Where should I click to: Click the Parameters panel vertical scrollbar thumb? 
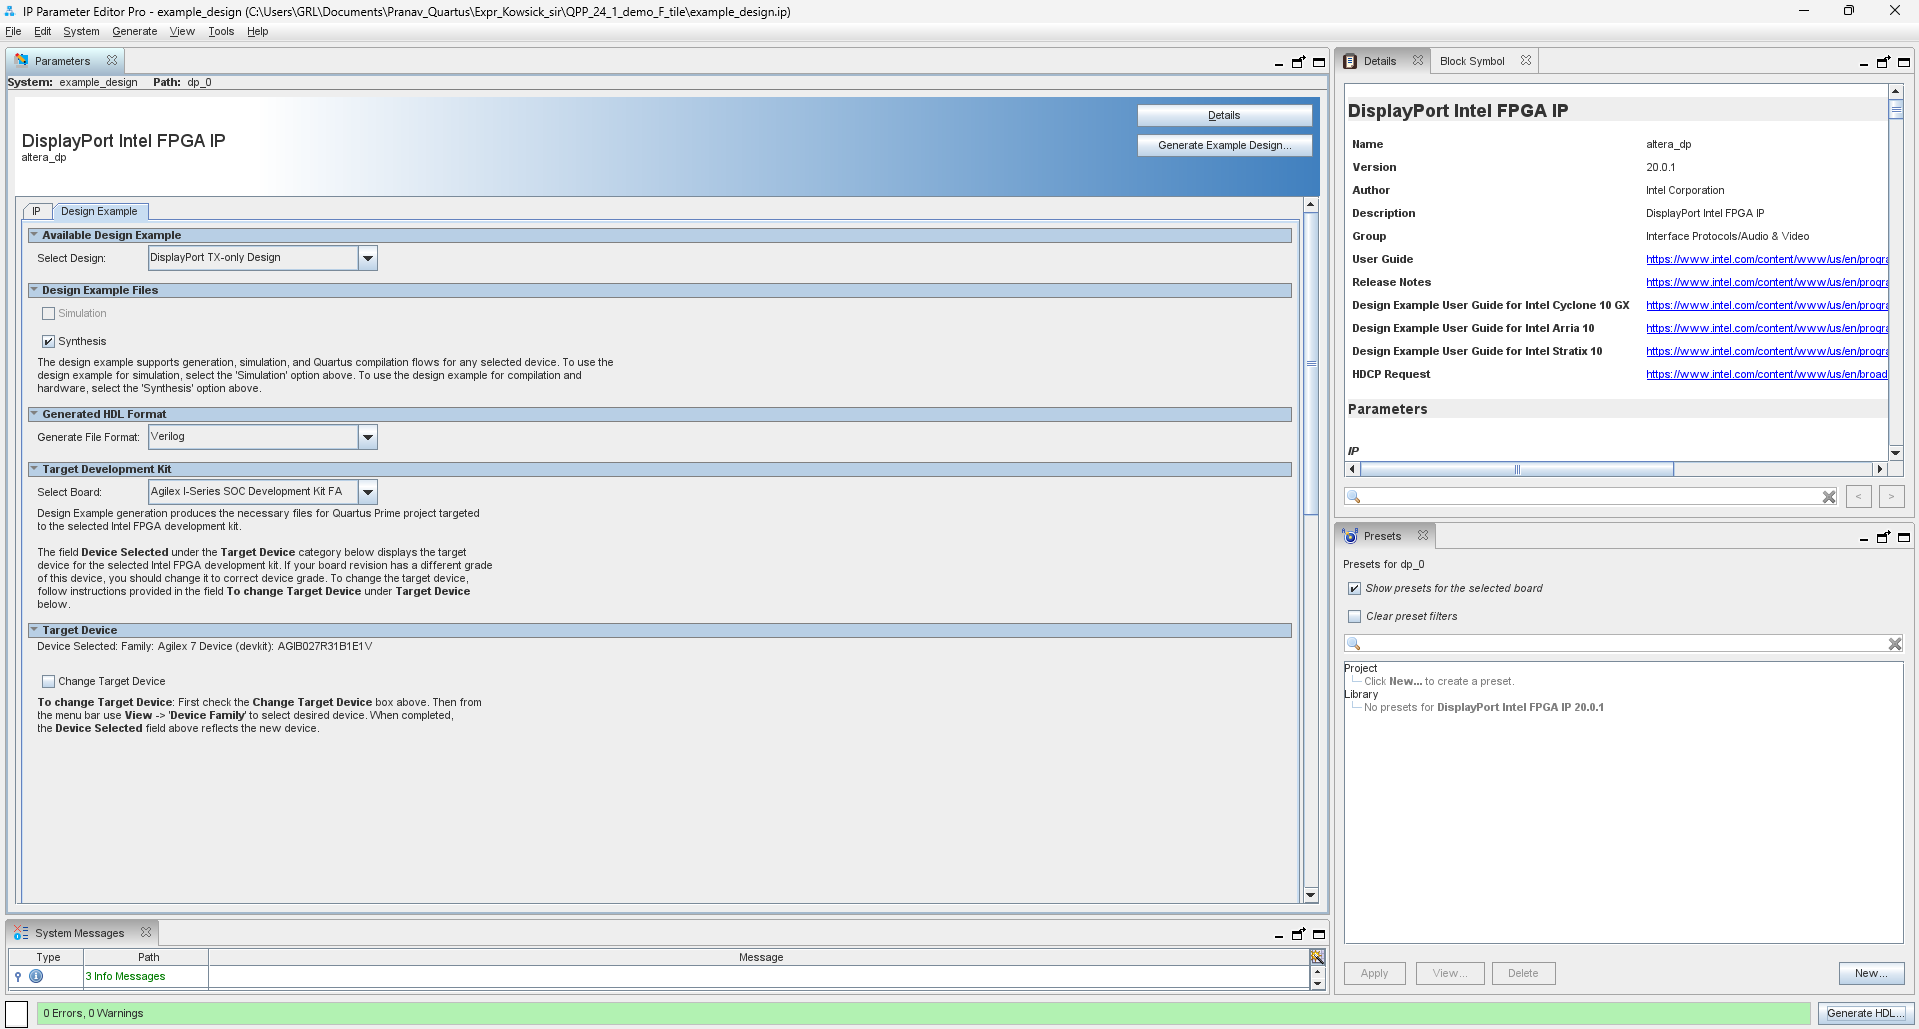pos(1311,363)
